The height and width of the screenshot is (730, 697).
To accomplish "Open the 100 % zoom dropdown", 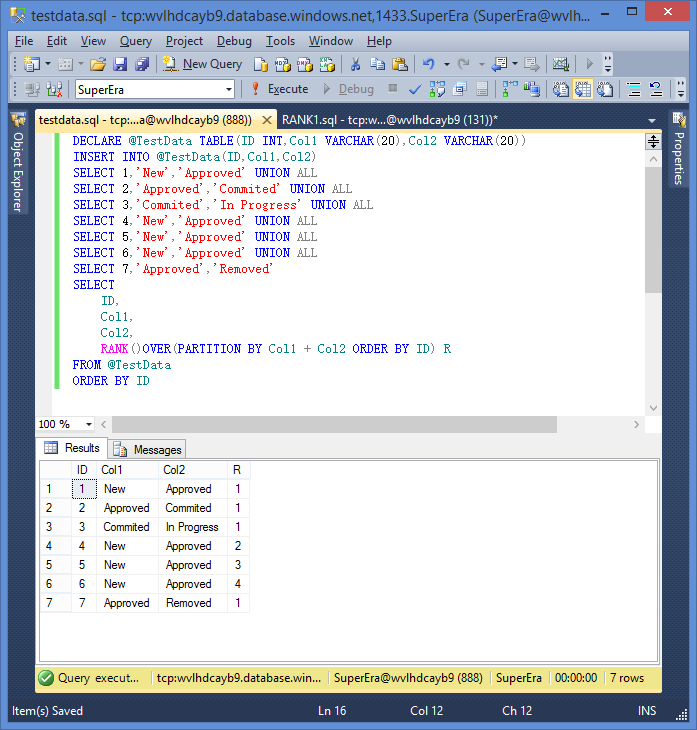I will (x=88, y=424).
